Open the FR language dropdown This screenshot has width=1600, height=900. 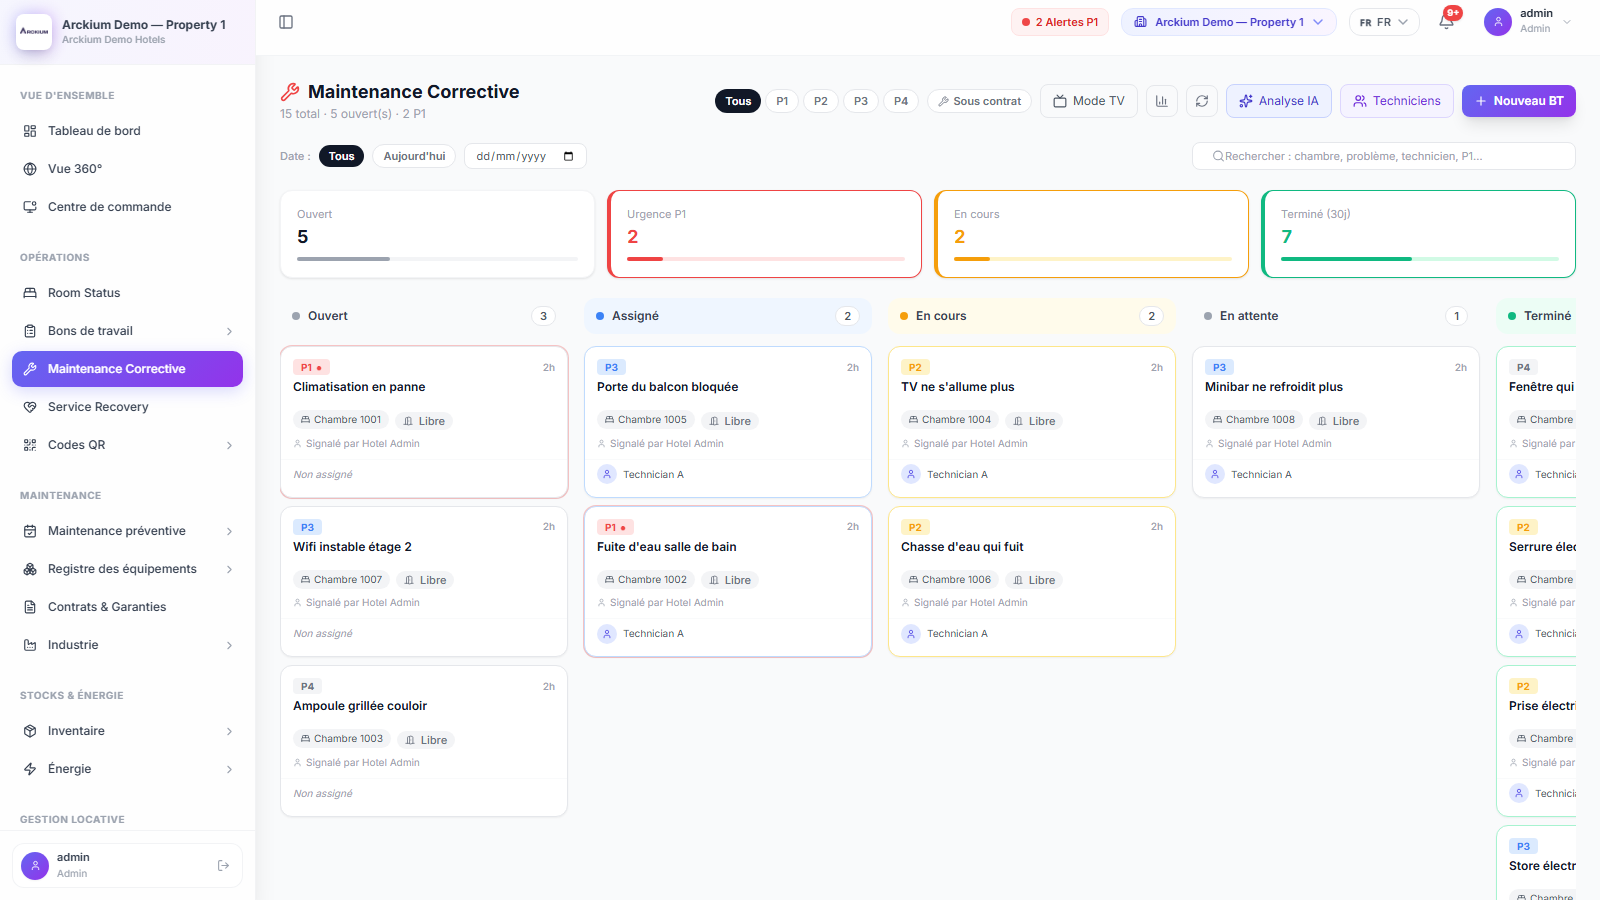[1384, 22]
